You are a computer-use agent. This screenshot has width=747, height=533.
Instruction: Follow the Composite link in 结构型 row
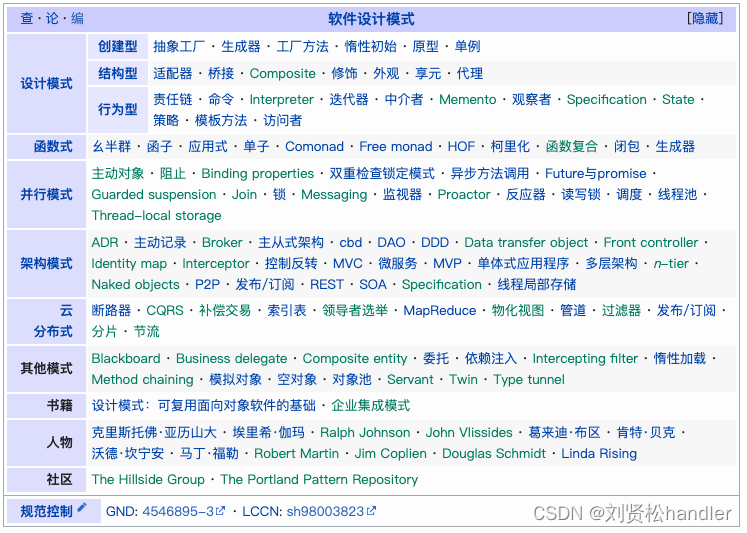pos(283,73)
